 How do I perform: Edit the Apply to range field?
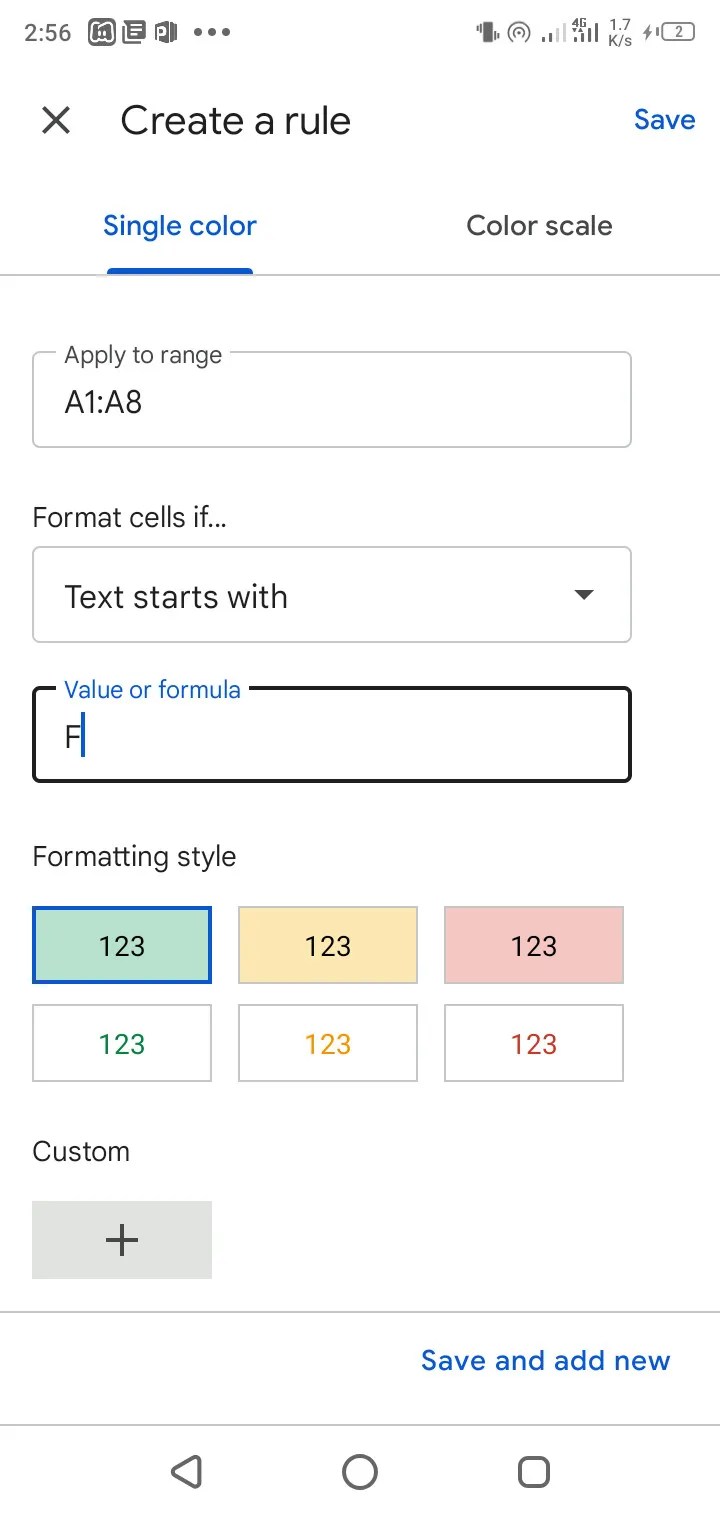pos(331,402)
